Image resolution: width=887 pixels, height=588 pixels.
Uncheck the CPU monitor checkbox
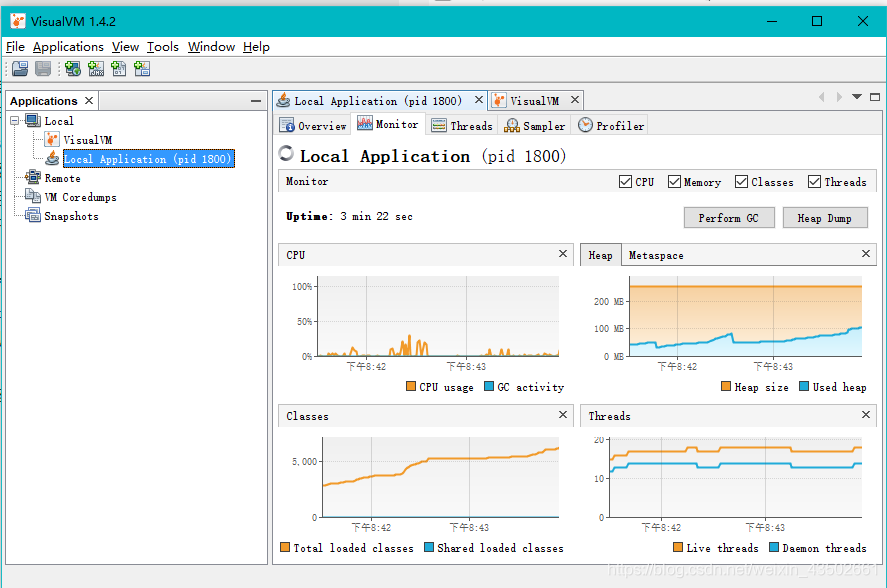[x=625, y=182]
